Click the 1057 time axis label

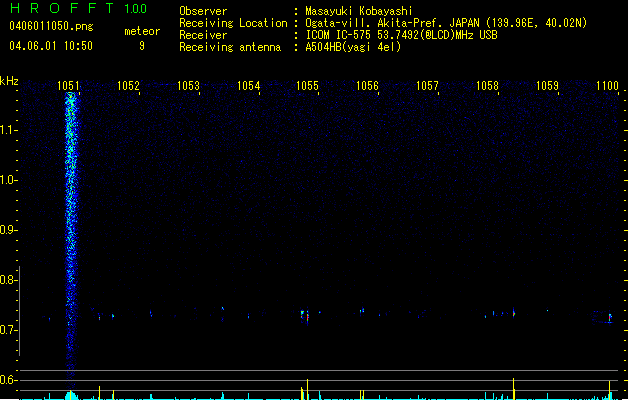coord(427,85)
